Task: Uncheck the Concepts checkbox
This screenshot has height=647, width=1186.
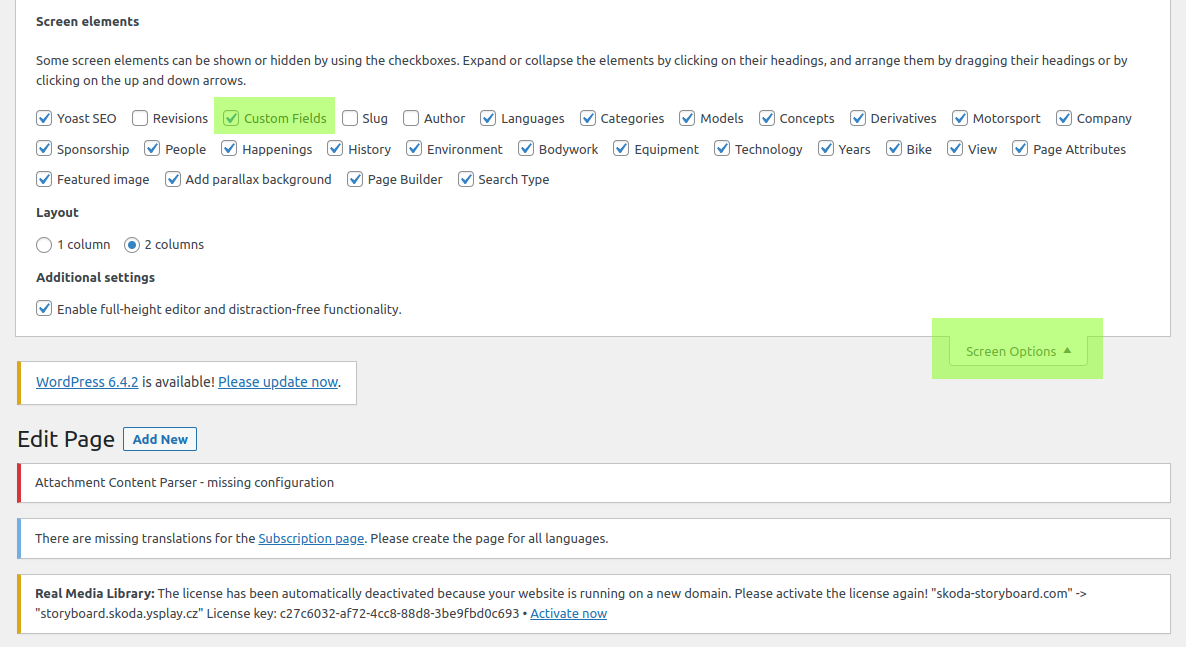Action: click(x=767, y=118)
